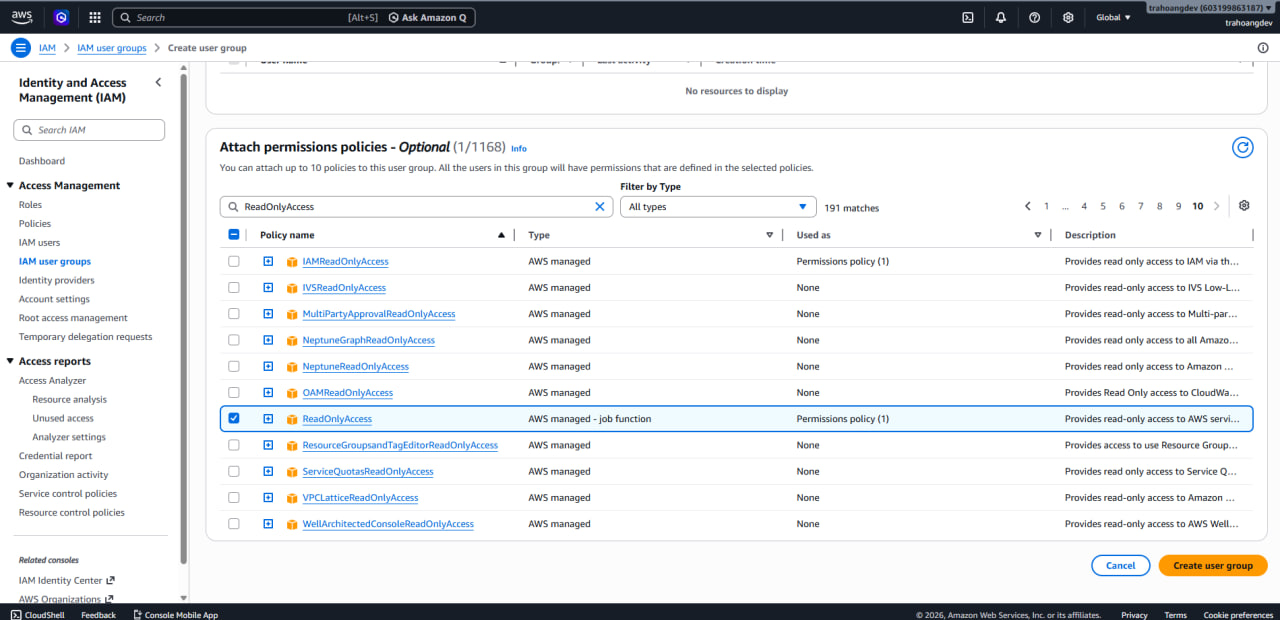1280x620 pixels.
Task: Select MultiPartyApprovalReadOnlyAccess checkbox
Action: (x=234, y=314)
